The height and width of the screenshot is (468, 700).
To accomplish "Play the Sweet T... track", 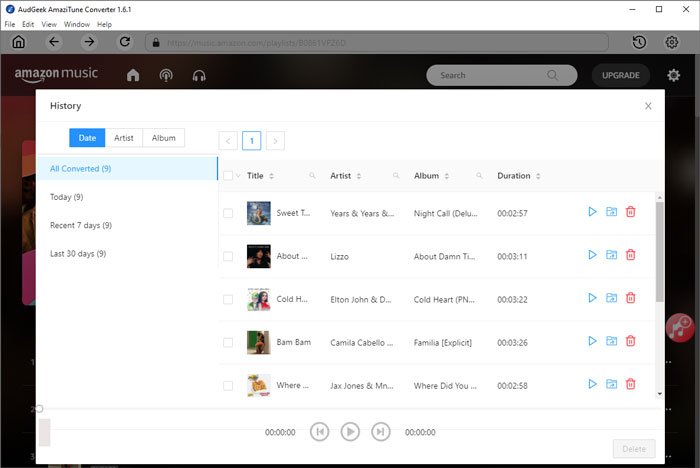I will (x=592, y=212).
